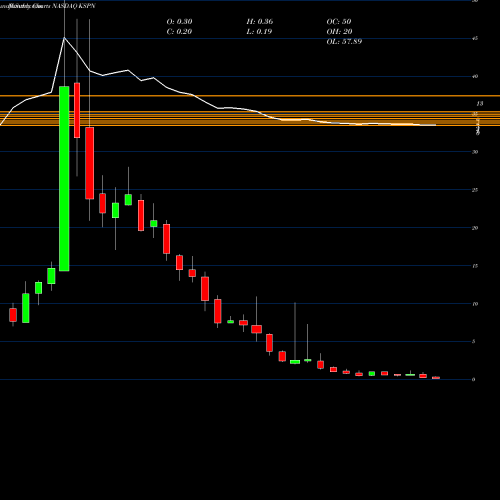The image size is (500, 500).
Task: Click the 25 price axis label
Action: tap(475, 190)
